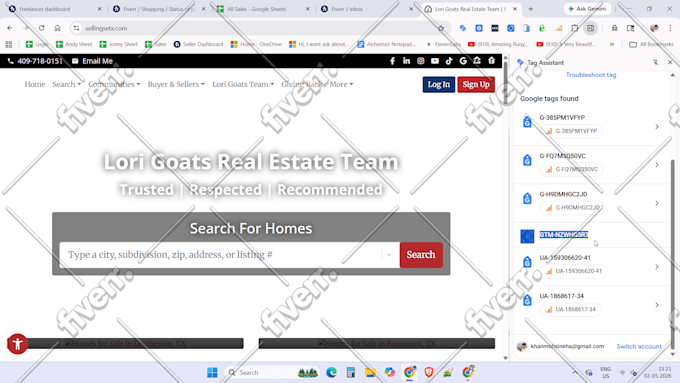680x383 pixels.
Task: Open the Giving Back nav item
Action: click(302, 84)
